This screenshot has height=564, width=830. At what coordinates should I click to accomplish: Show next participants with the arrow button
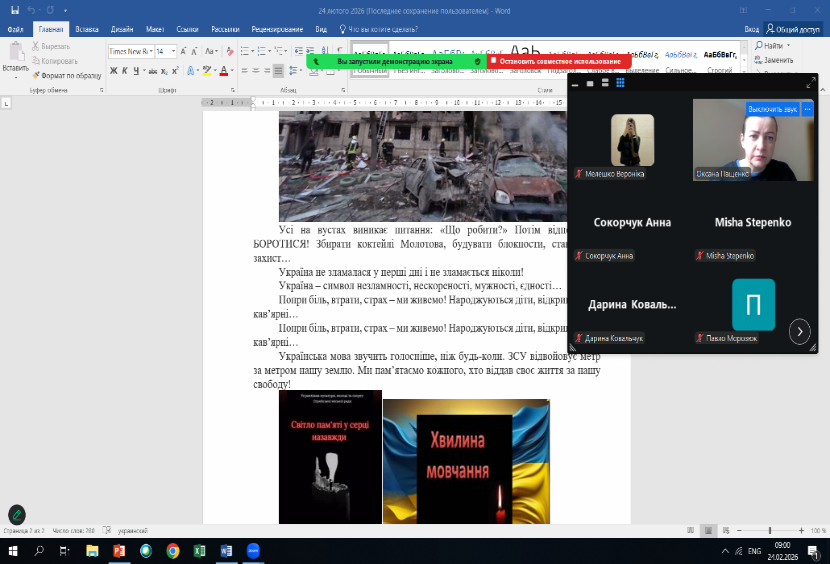pos(799,331)
